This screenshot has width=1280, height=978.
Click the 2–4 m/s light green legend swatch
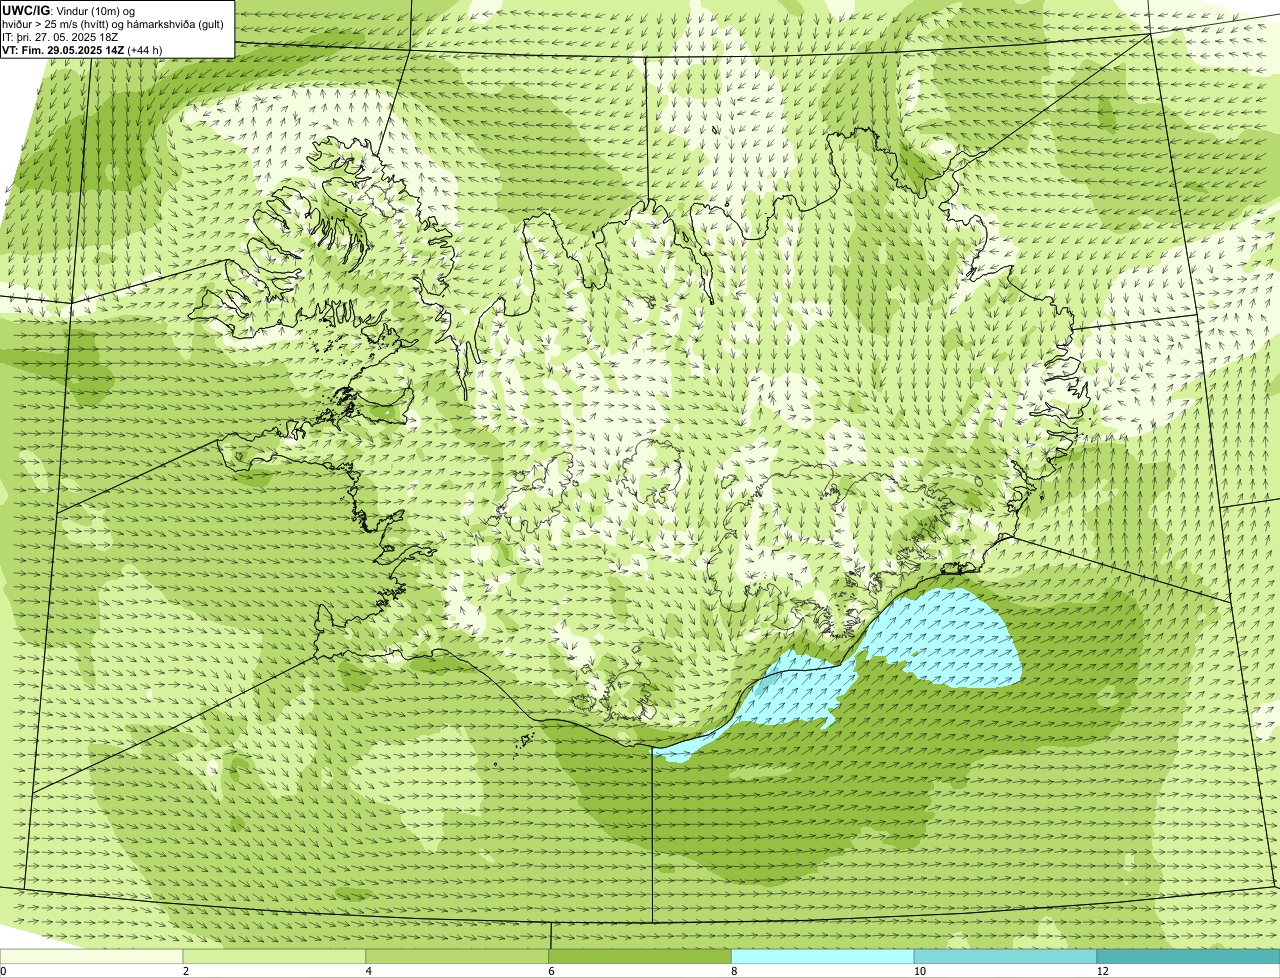click(275, 956)
